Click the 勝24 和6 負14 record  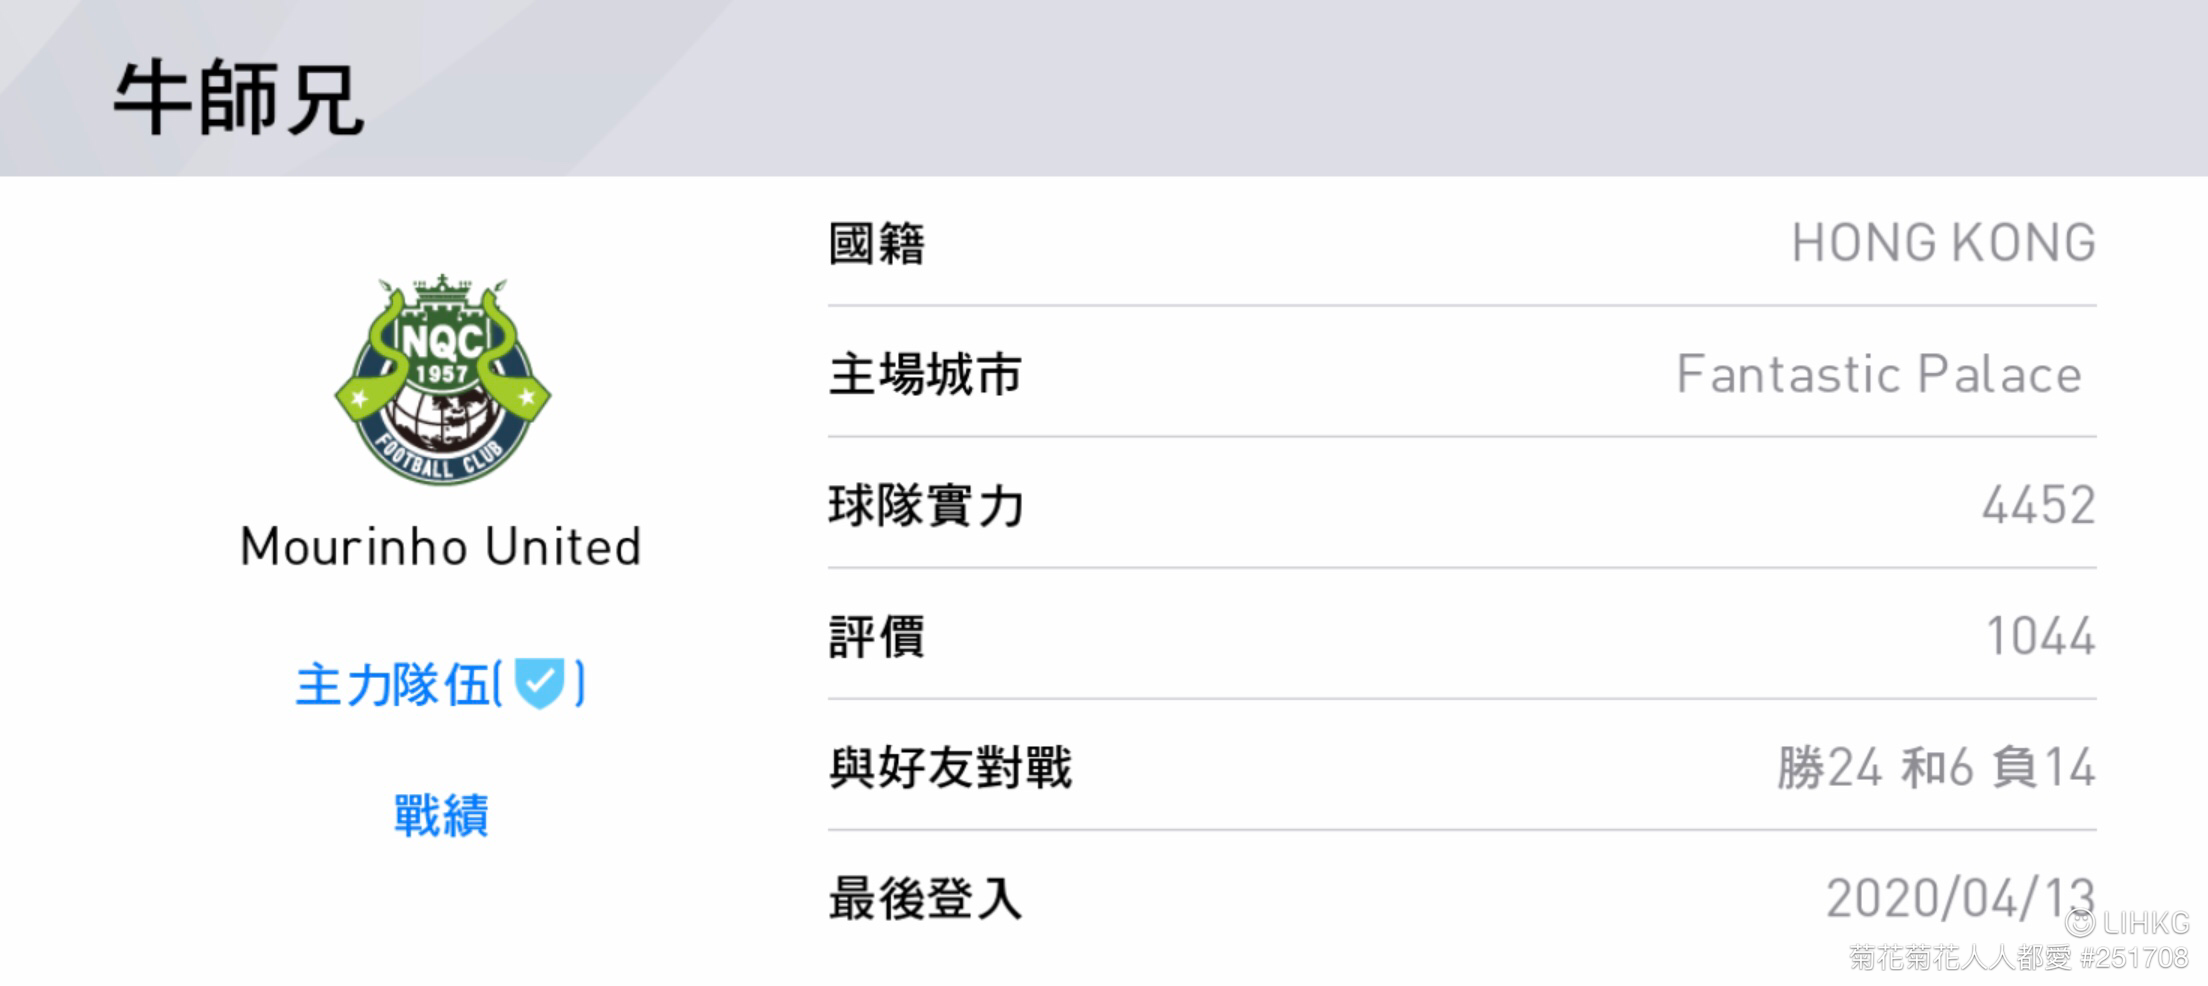pyautogui.click(x=1937, y=767)
